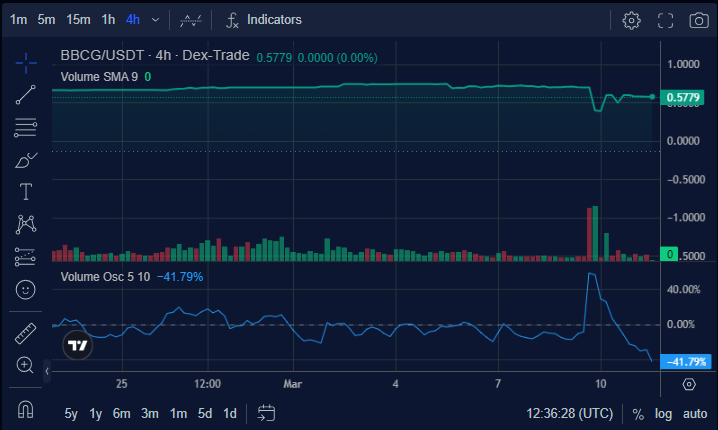Collapse the left drawing toolbar

tap(47, 371)
